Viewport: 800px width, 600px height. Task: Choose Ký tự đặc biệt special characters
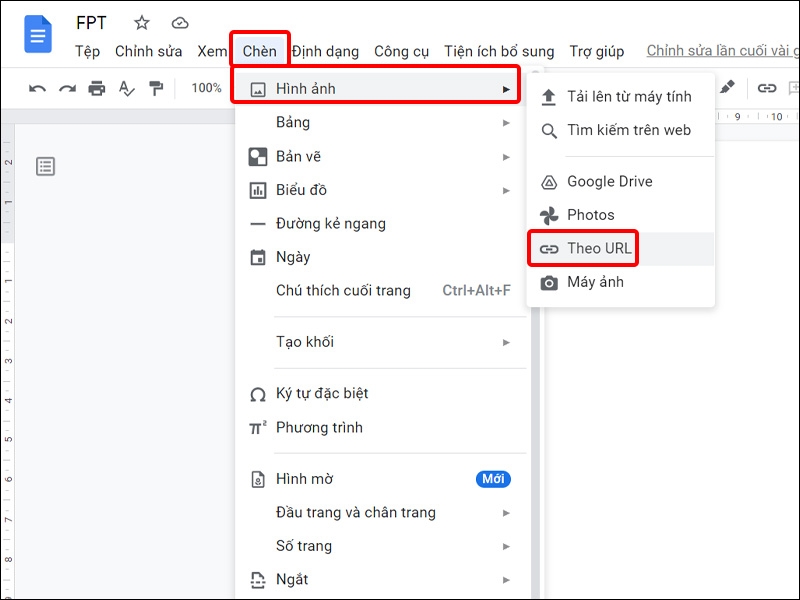pyautogui.click(x=381, y=393)
